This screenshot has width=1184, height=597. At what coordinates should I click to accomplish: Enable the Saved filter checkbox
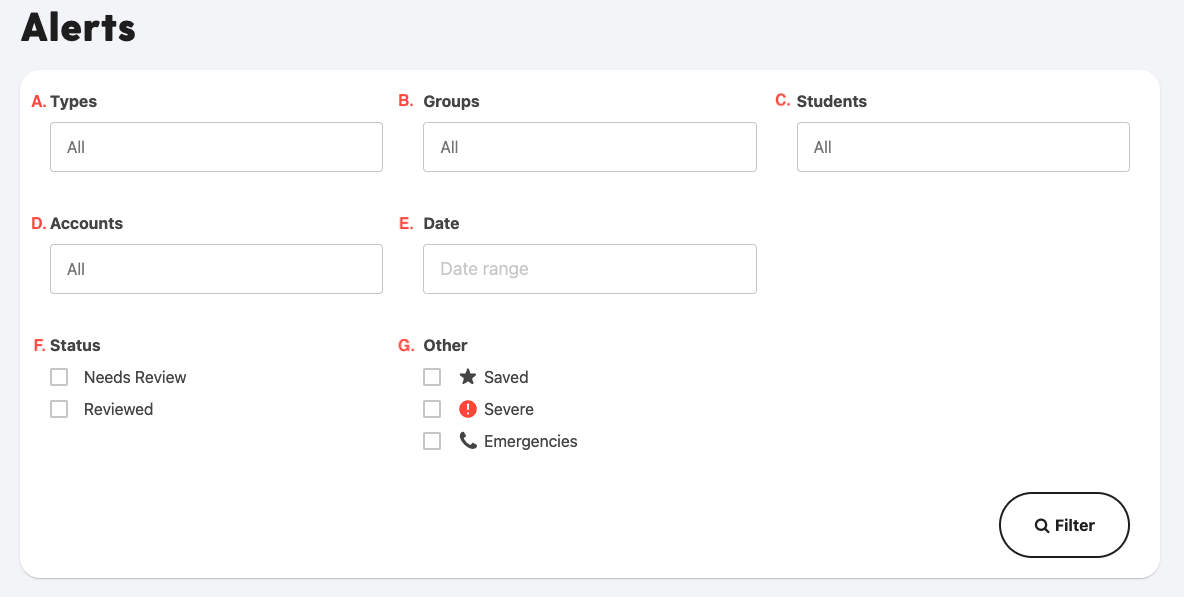click(432, 377)
